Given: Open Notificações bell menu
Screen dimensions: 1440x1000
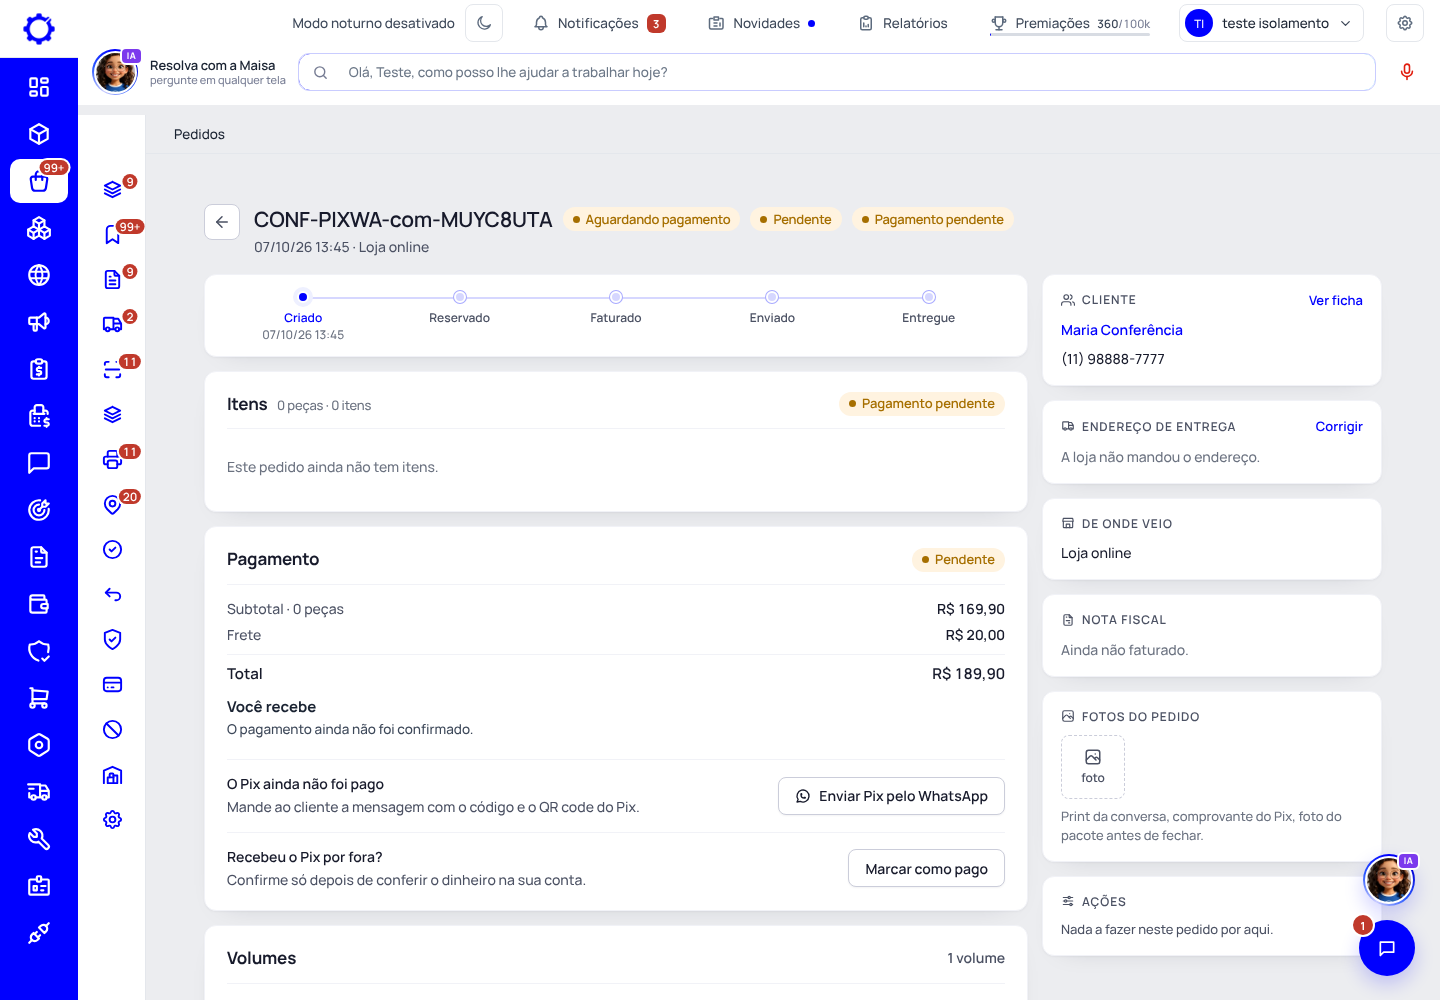Looking at the screenshot, I should coord(599,23).
